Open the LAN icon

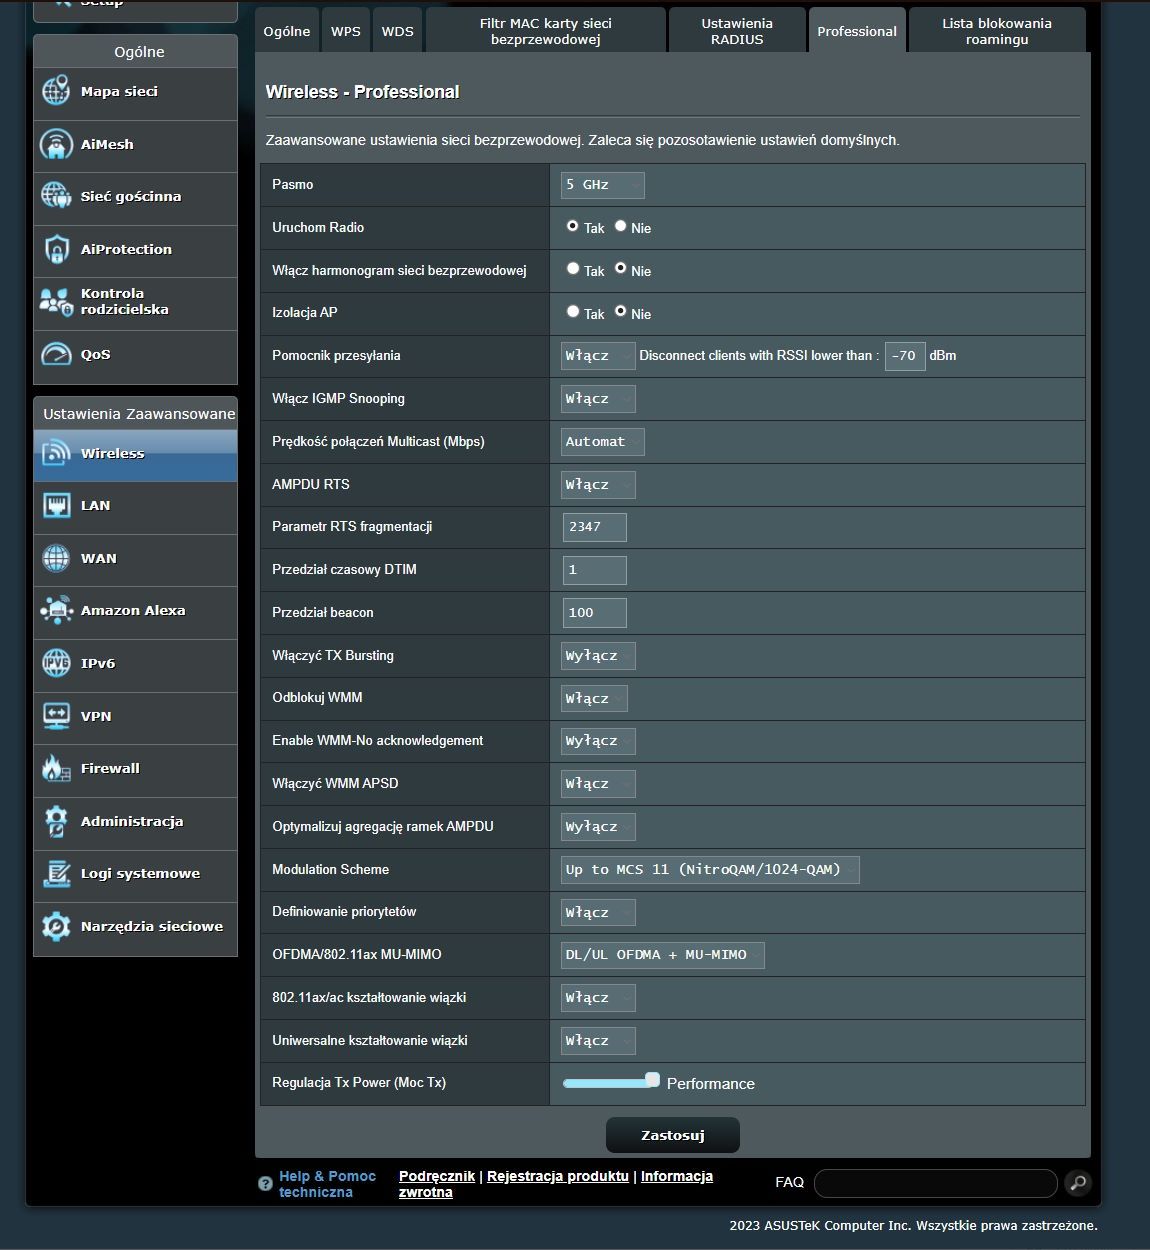[x=56, y=505]
